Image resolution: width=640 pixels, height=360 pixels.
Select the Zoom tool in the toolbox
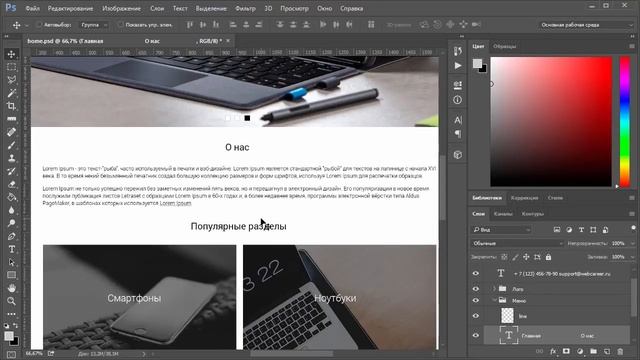click(11, 301)
